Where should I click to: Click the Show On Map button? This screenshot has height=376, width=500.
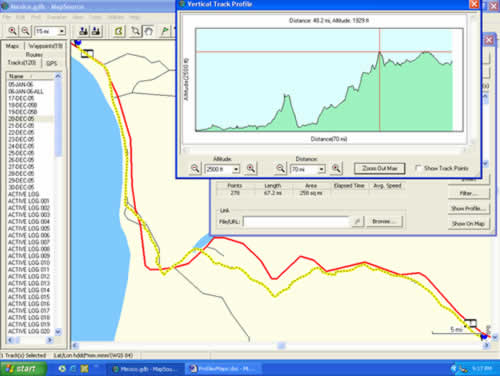coord(468,224)
